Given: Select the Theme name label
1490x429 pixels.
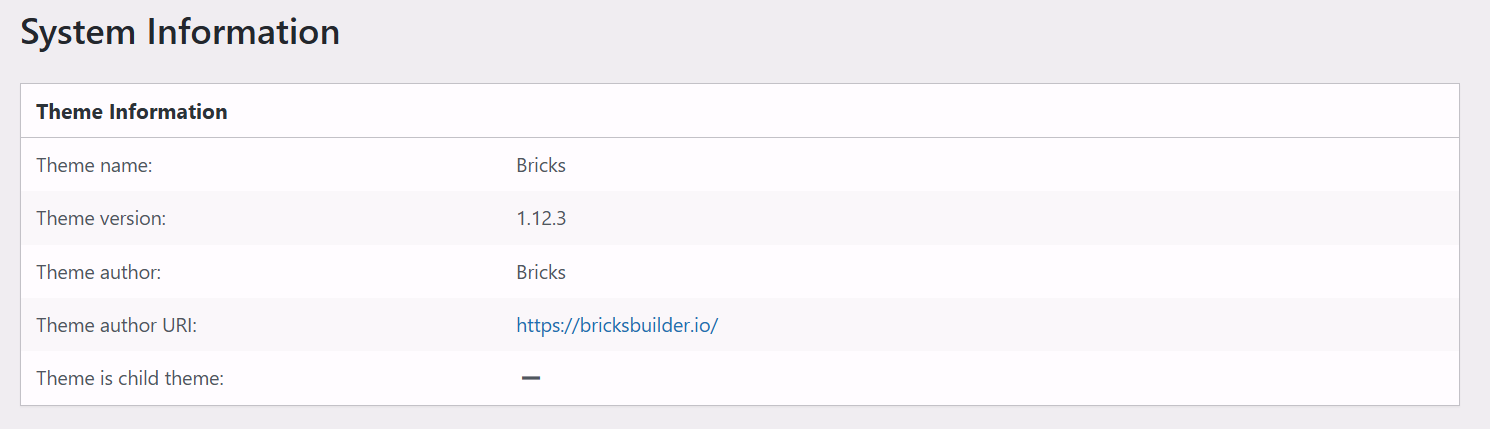Looking at the screenshot, I should tap(94, 165).
